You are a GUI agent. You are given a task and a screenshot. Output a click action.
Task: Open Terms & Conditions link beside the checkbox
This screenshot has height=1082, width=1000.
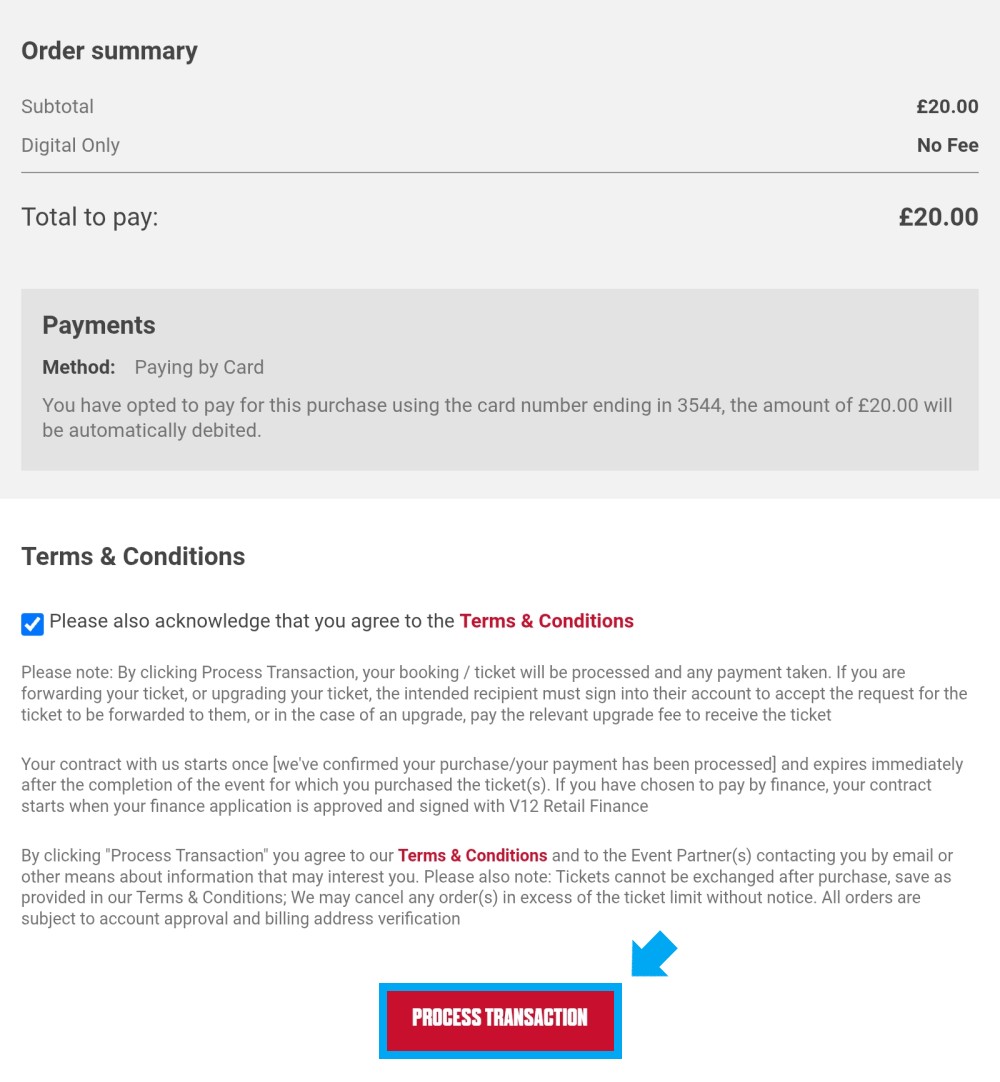547,621
